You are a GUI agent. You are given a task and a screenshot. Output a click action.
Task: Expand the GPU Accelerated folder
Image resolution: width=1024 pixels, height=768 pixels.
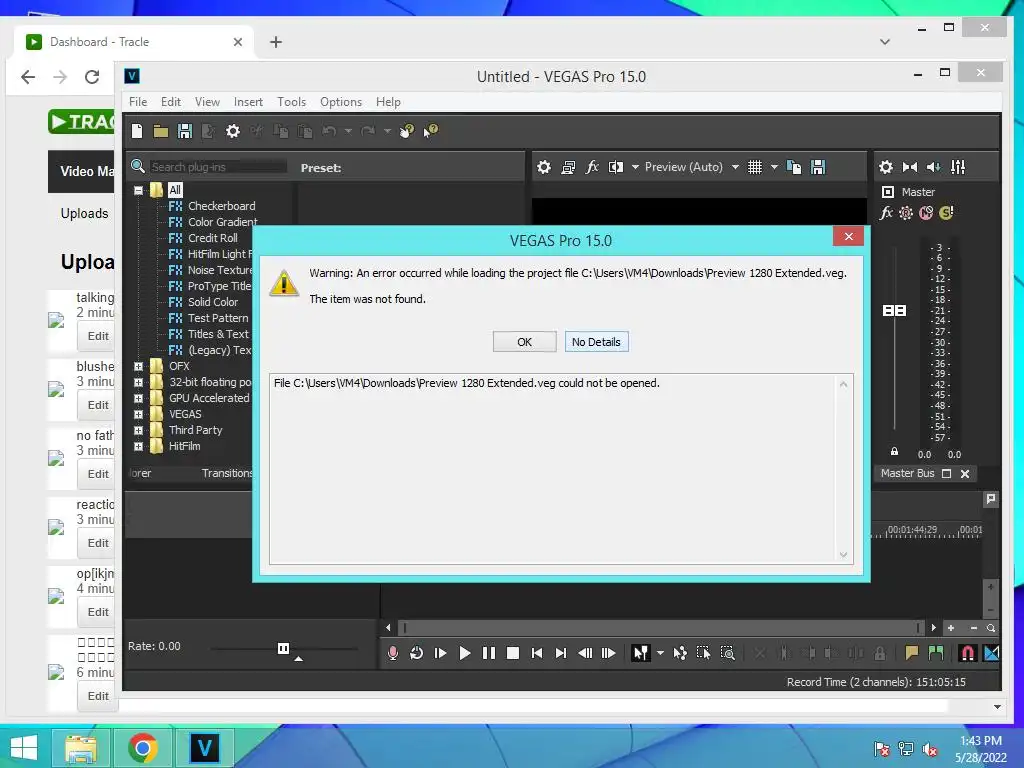coord(138,398)
